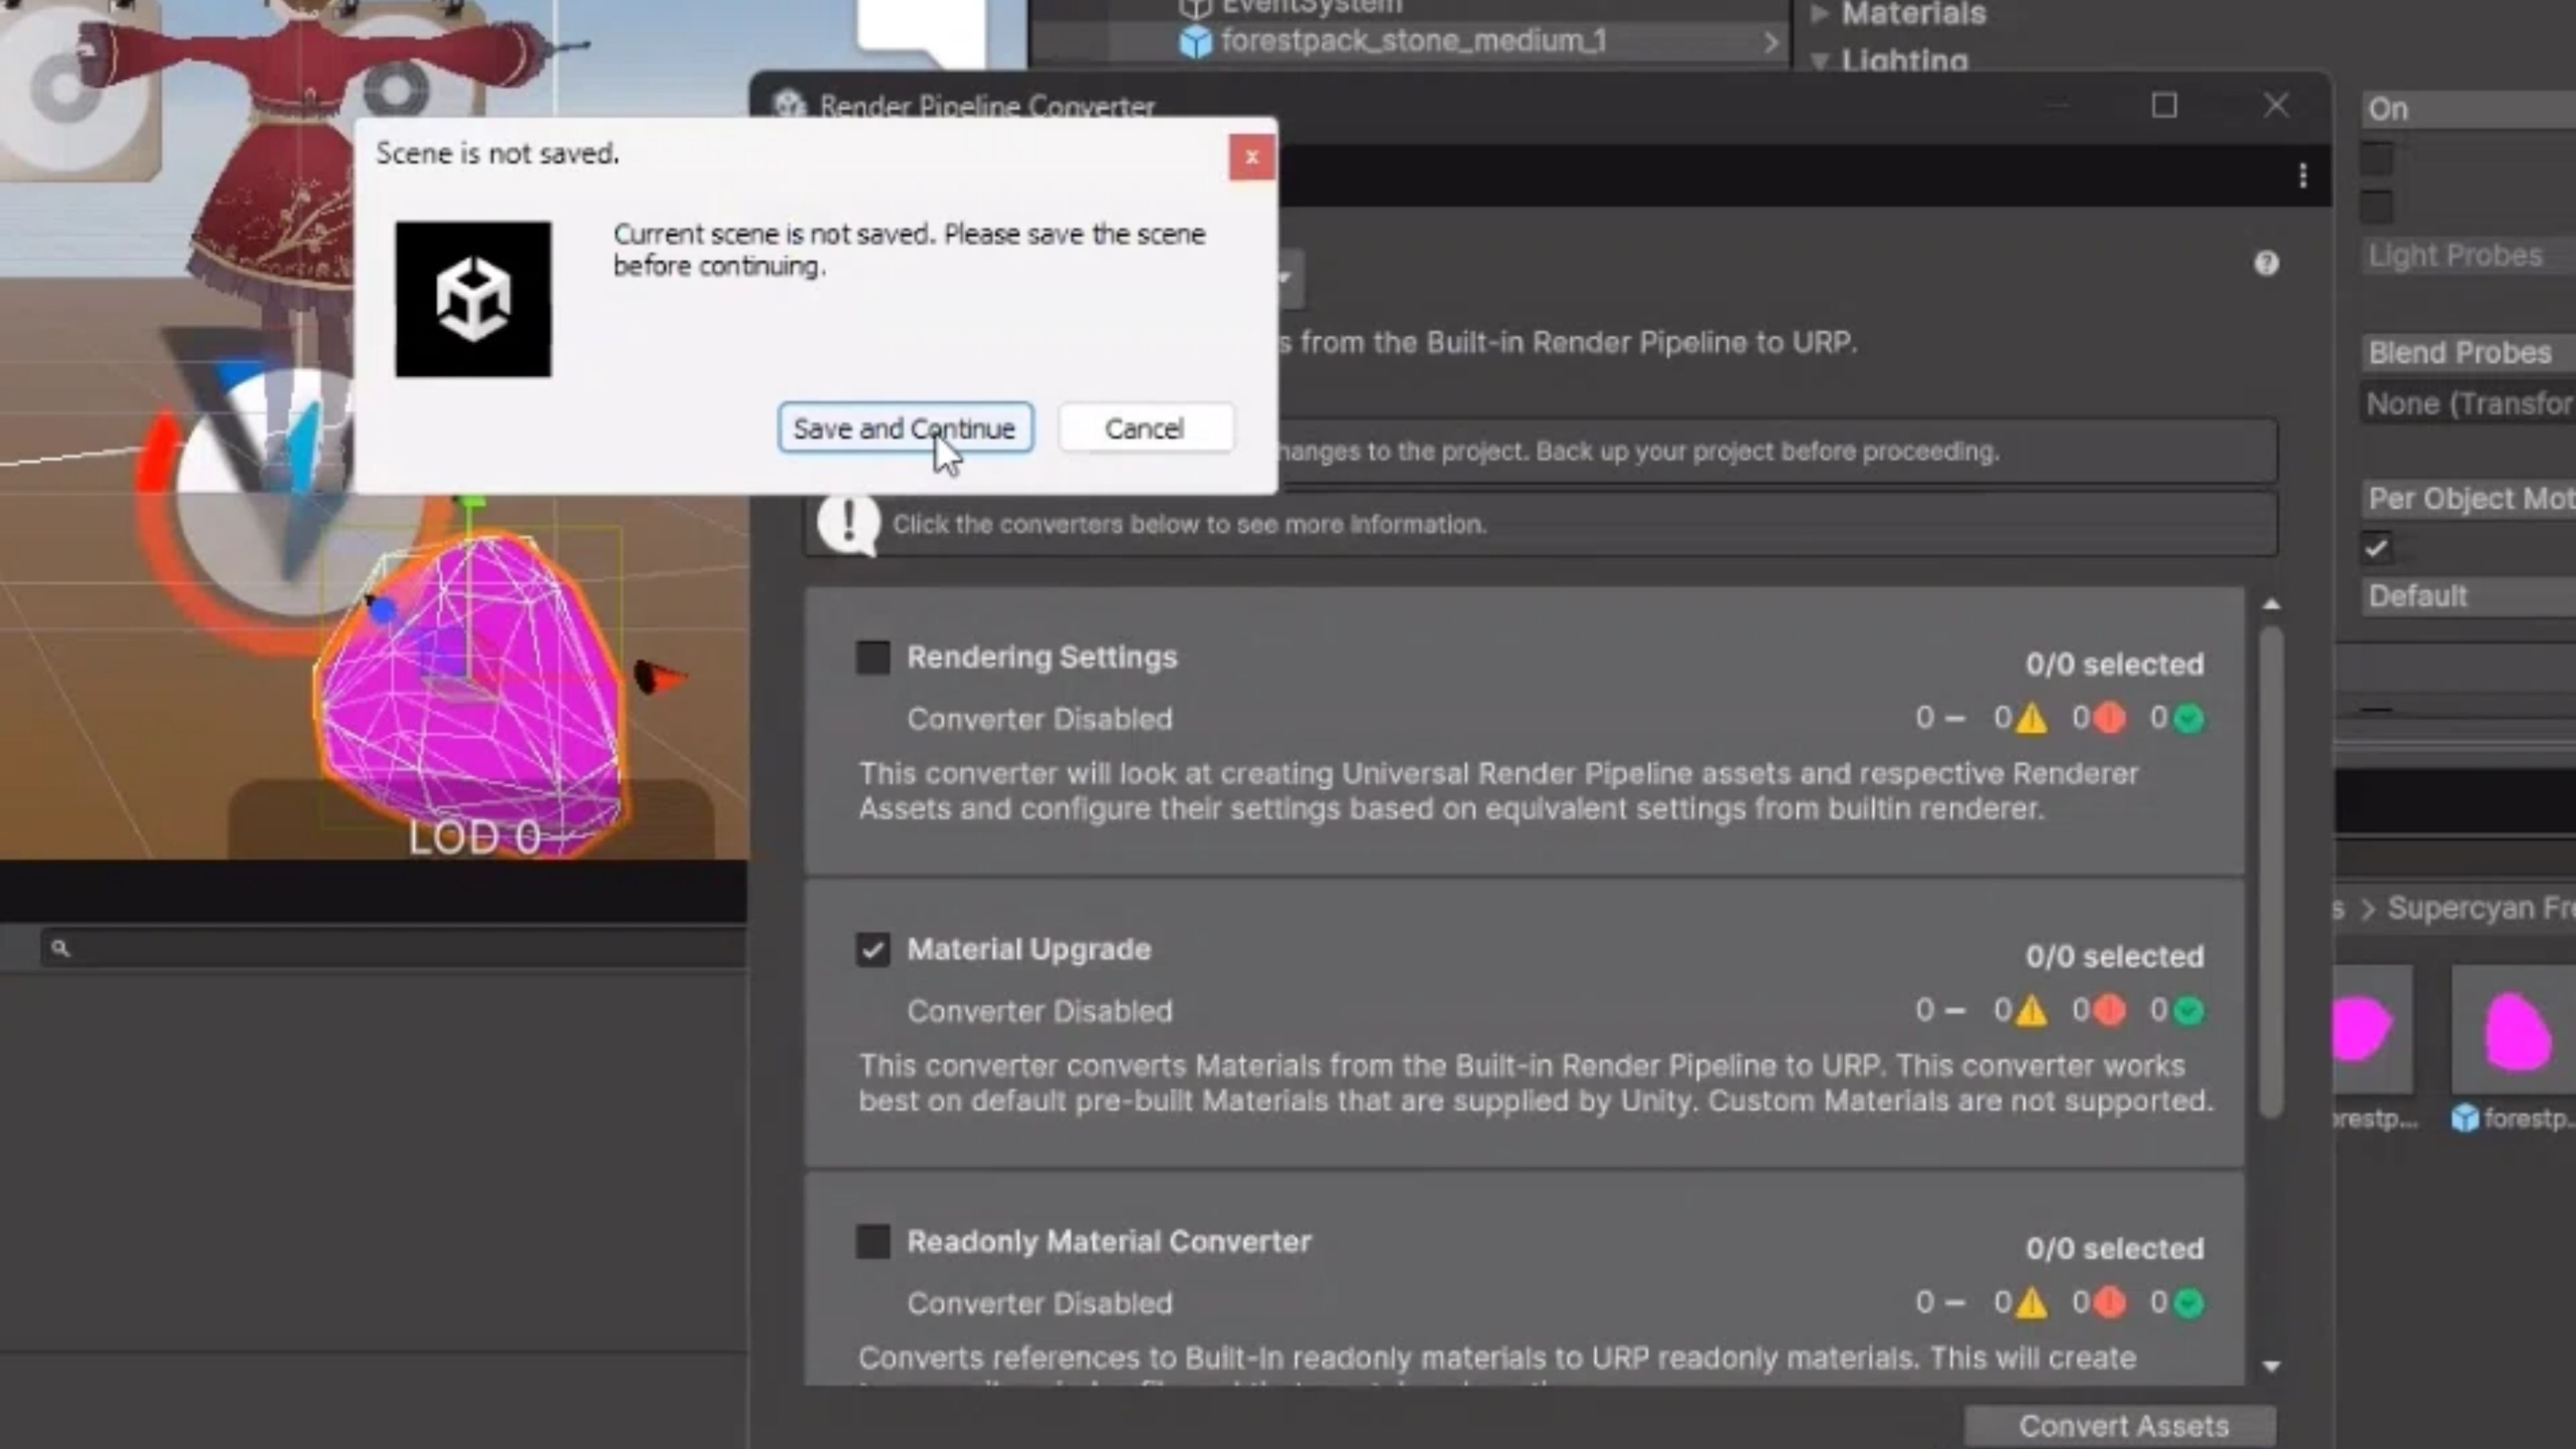The image size is (2576, 1449).
Task: Open the Cast Shadows On dropdown
Action: pos(2469,109)
